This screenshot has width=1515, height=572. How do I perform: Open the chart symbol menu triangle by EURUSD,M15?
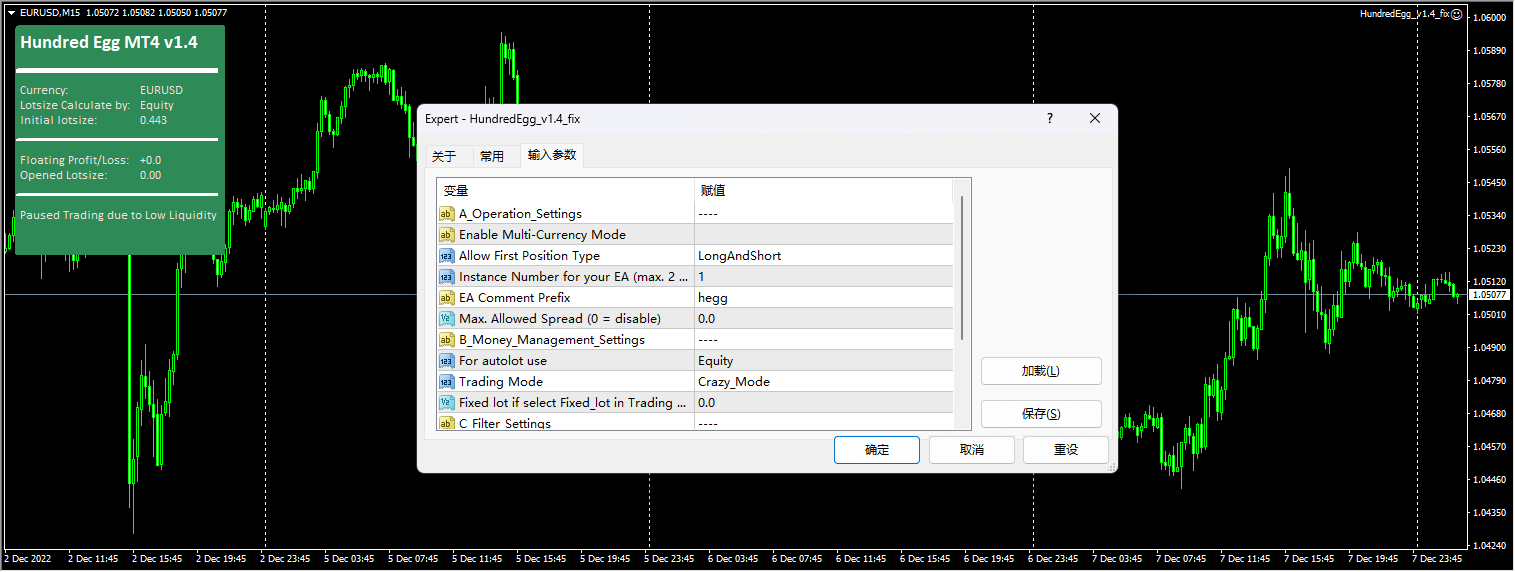tap(11, 13)
